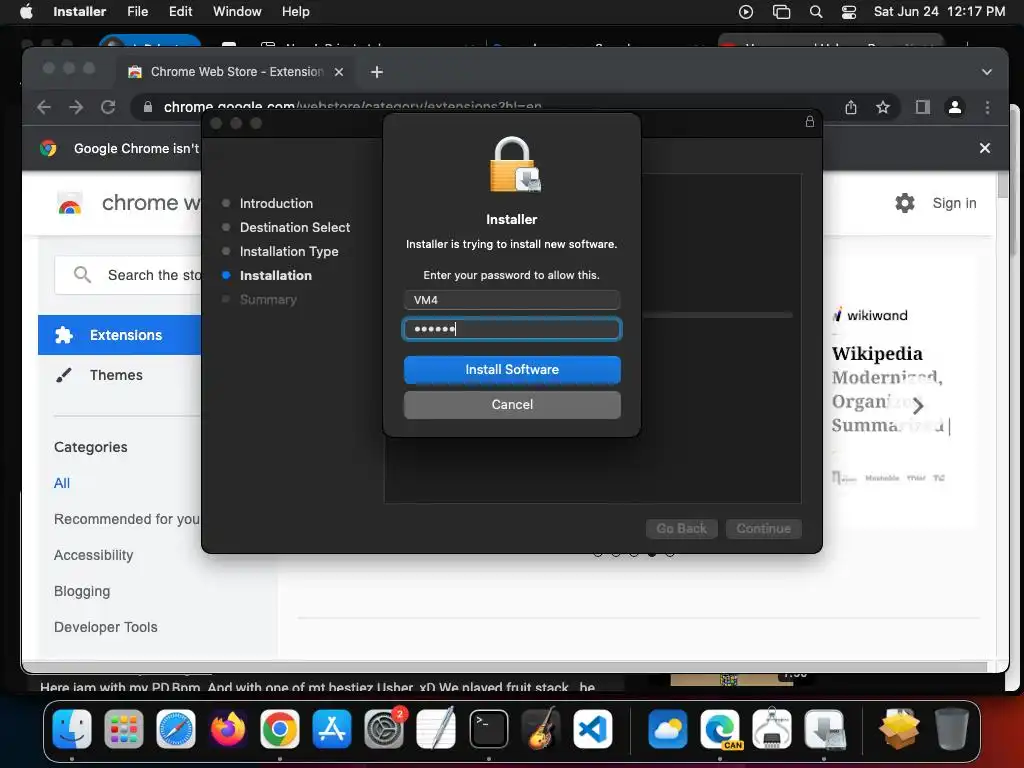1024x768 pixels.
Task: Go forward in Chrome
Action: 76,107
